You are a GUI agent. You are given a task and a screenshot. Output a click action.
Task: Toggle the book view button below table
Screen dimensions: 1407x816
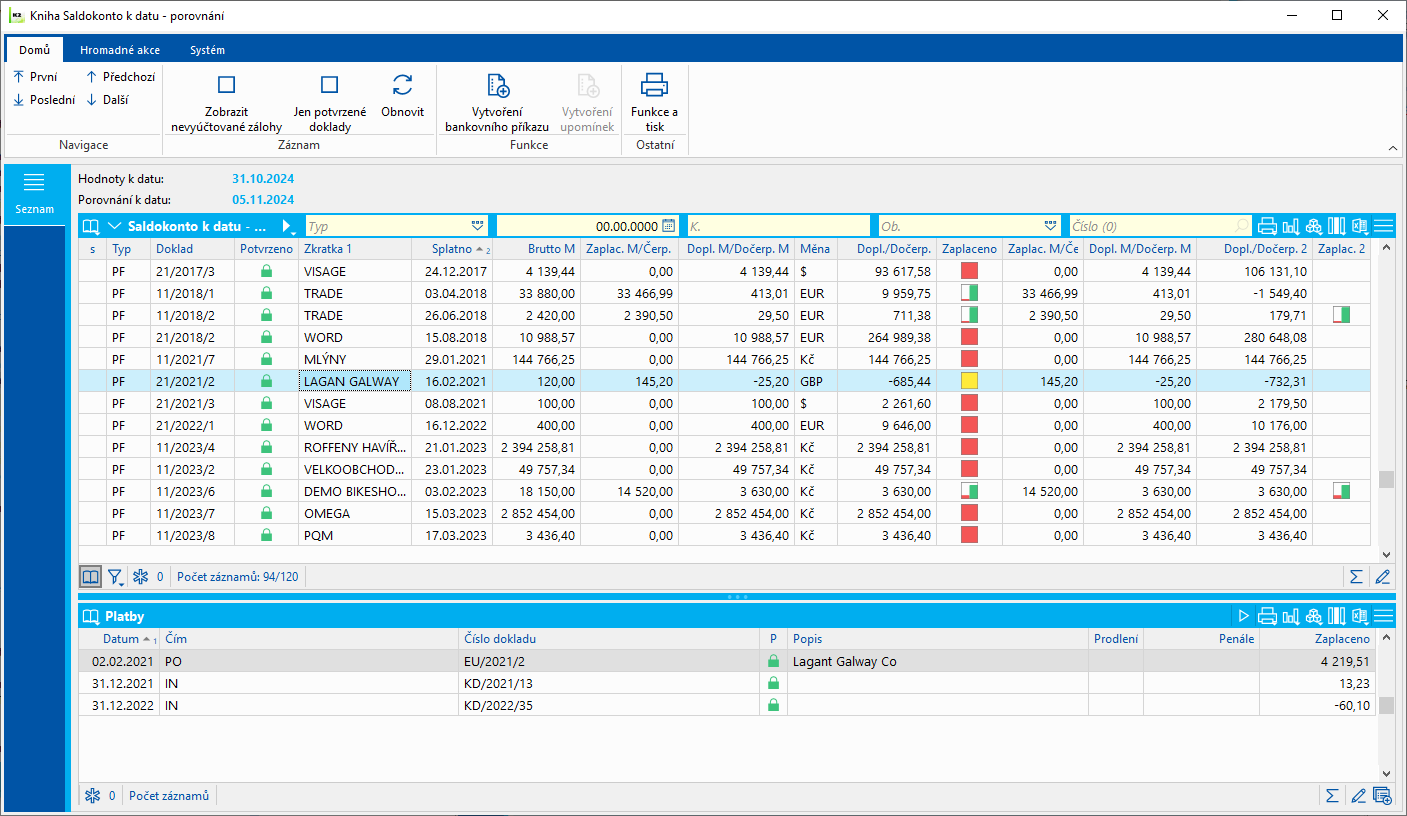coord(91,577)
